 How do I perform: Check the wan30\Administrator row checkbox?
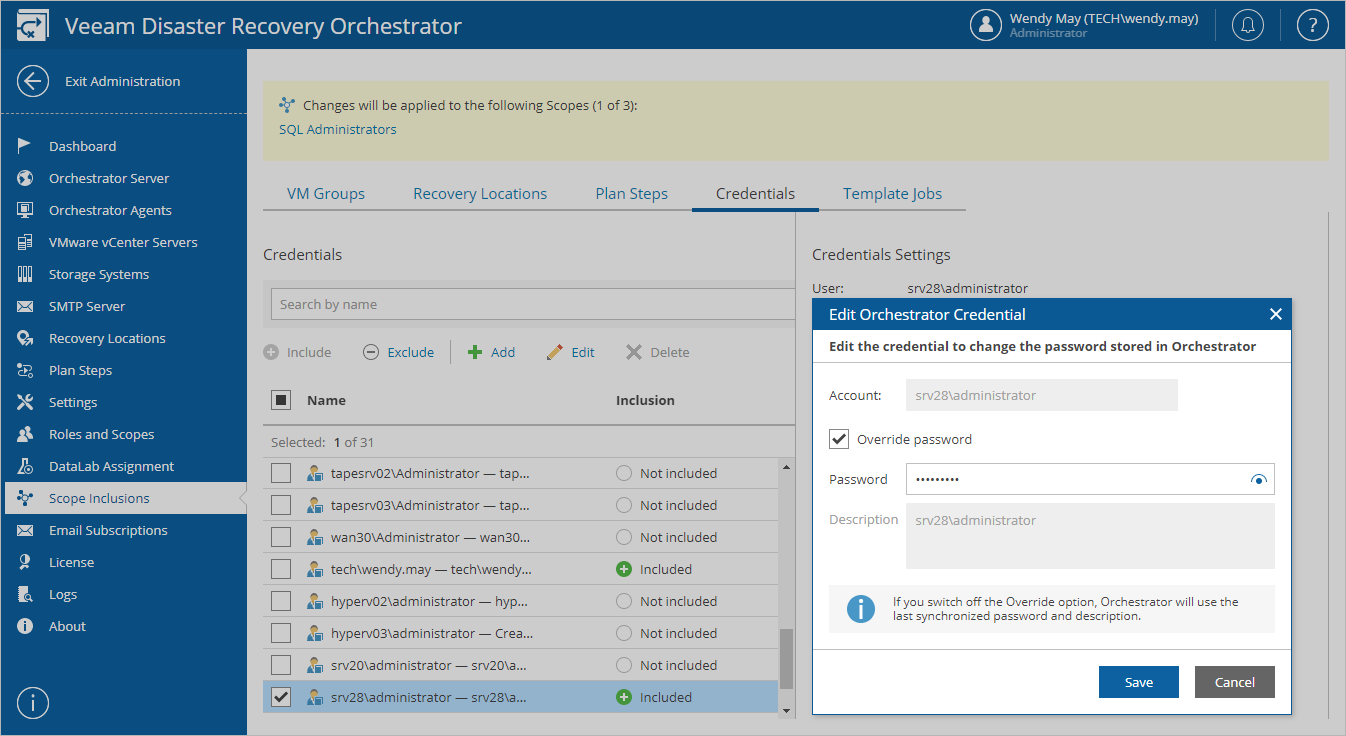point(281,537)
